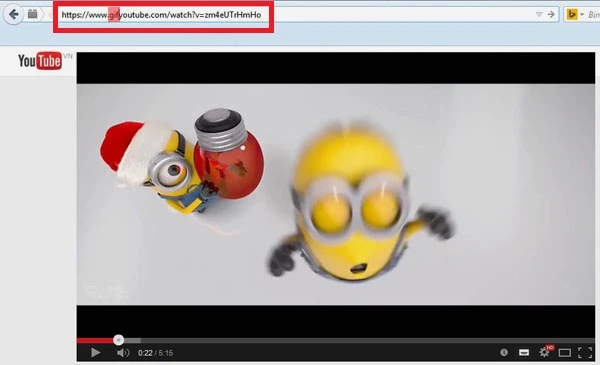Viewport: 600px width, 365px height.
Task: Click the video seek bar track
Action: [336, 340]
